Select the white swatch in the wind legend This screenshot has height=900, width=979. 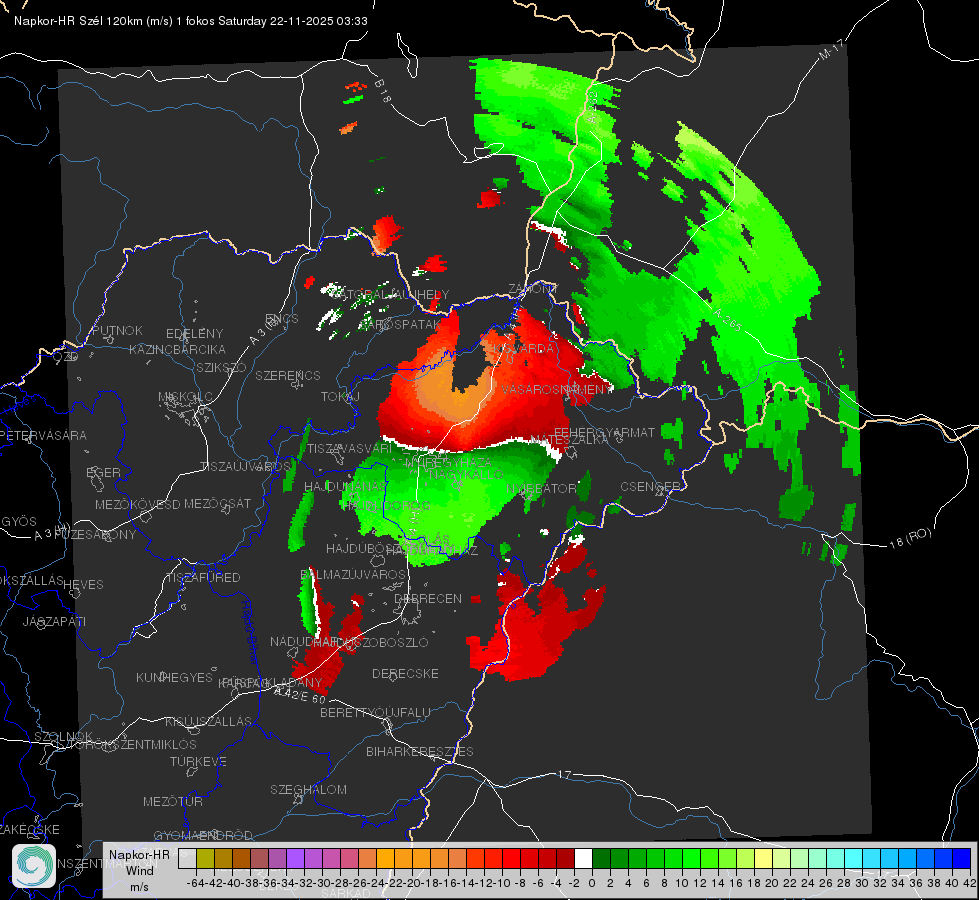[583, 859]
